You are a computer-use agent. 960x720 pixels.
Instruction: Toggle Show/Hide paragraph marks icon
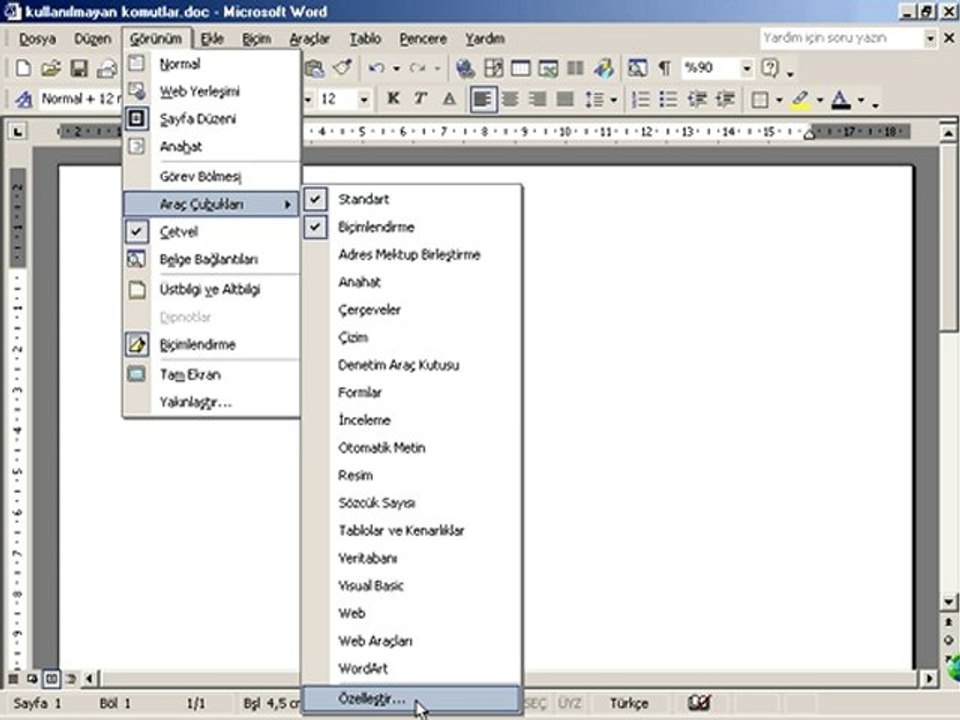tap(664, 68)
